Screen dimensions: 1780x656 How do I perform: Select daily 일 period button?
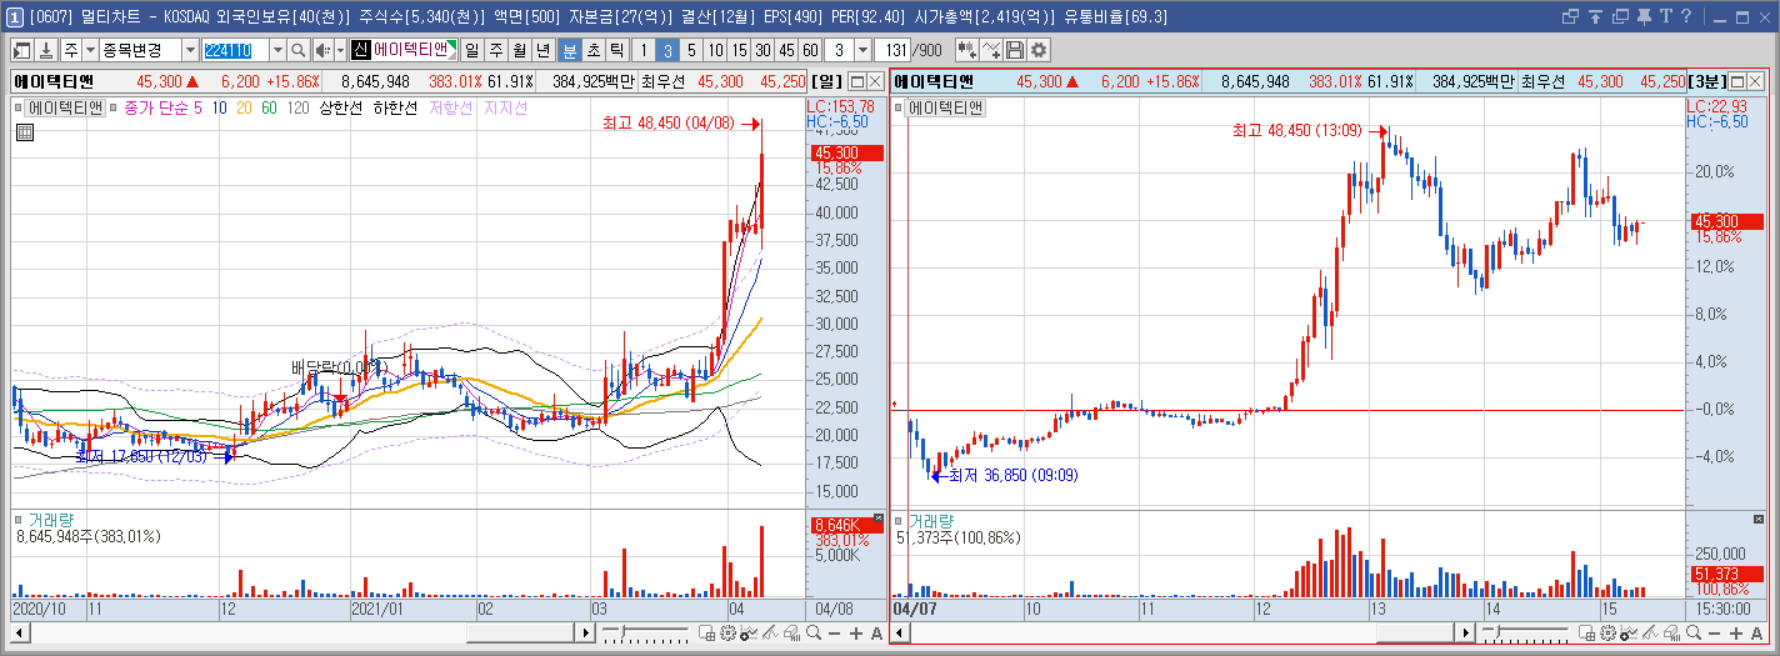tap(472, 50)
